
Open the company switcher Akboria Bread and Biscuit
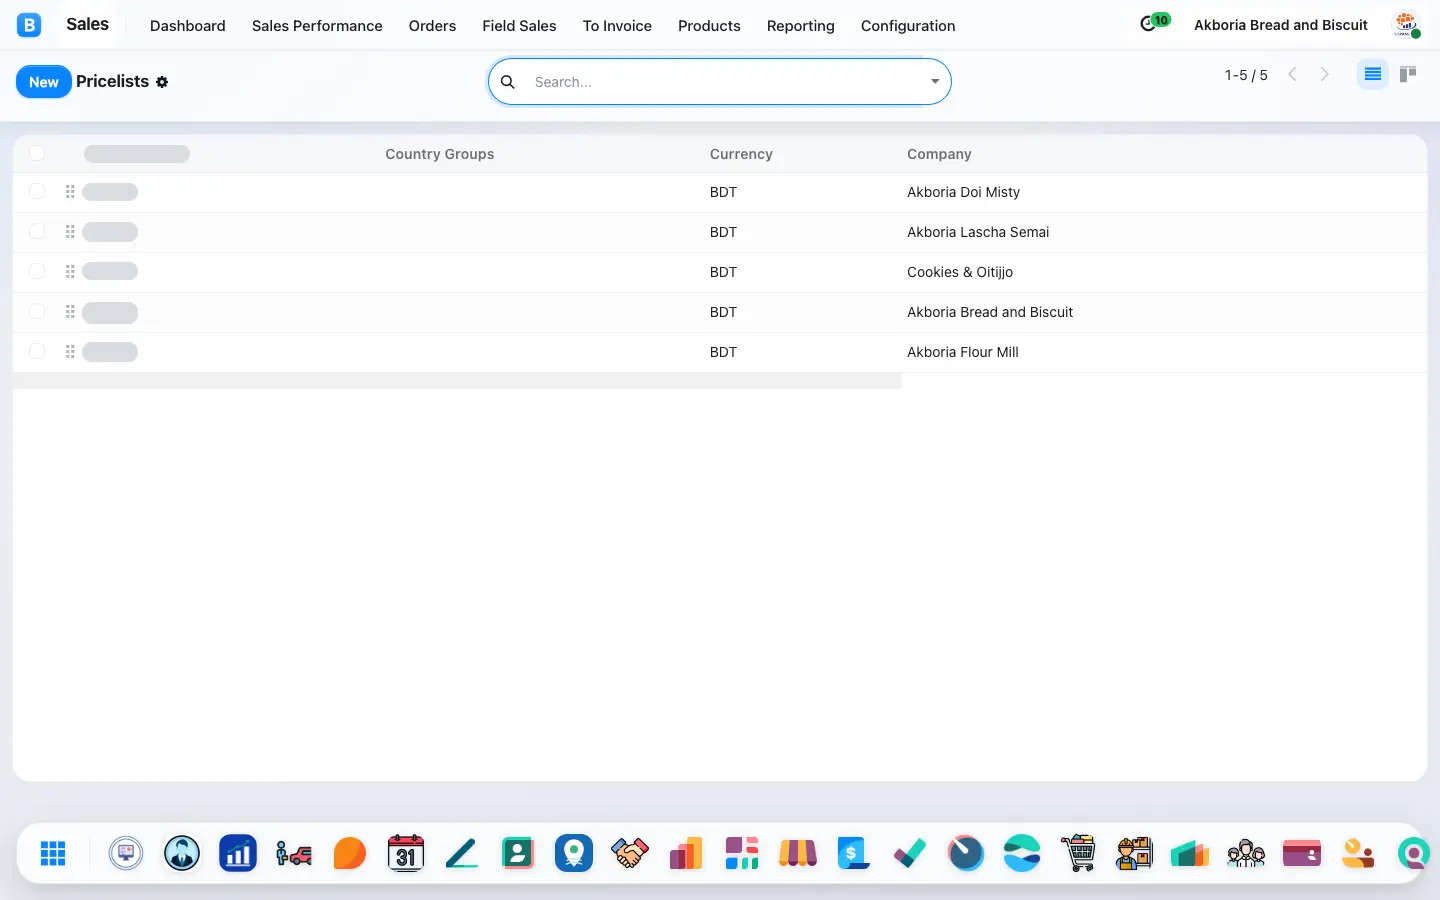1281,25
